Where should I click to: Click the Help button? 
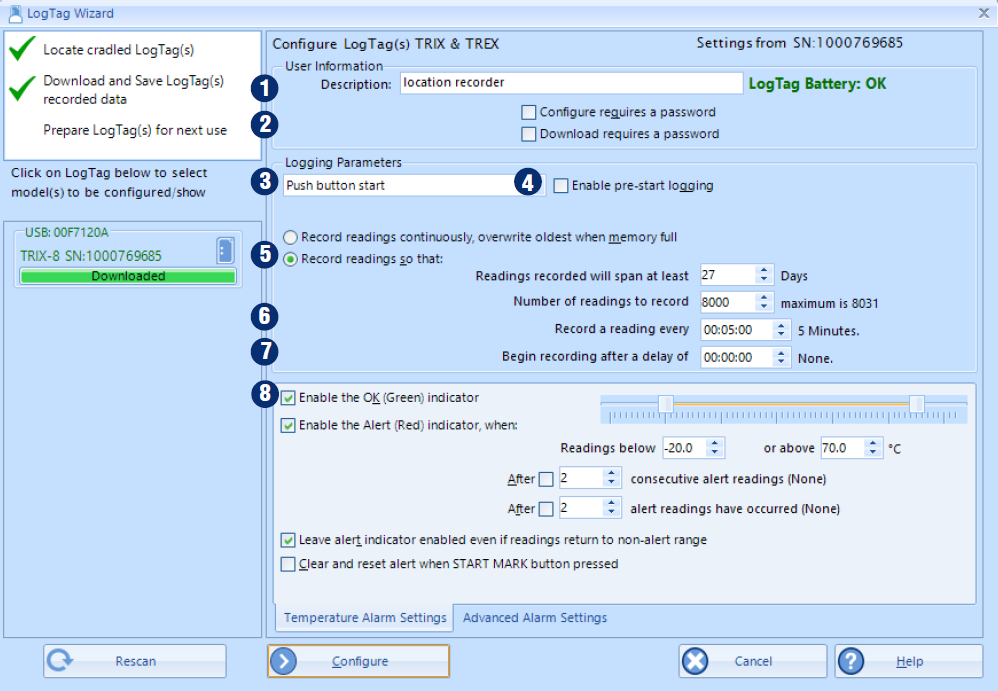pyautogui.click(x=909, y=661)
